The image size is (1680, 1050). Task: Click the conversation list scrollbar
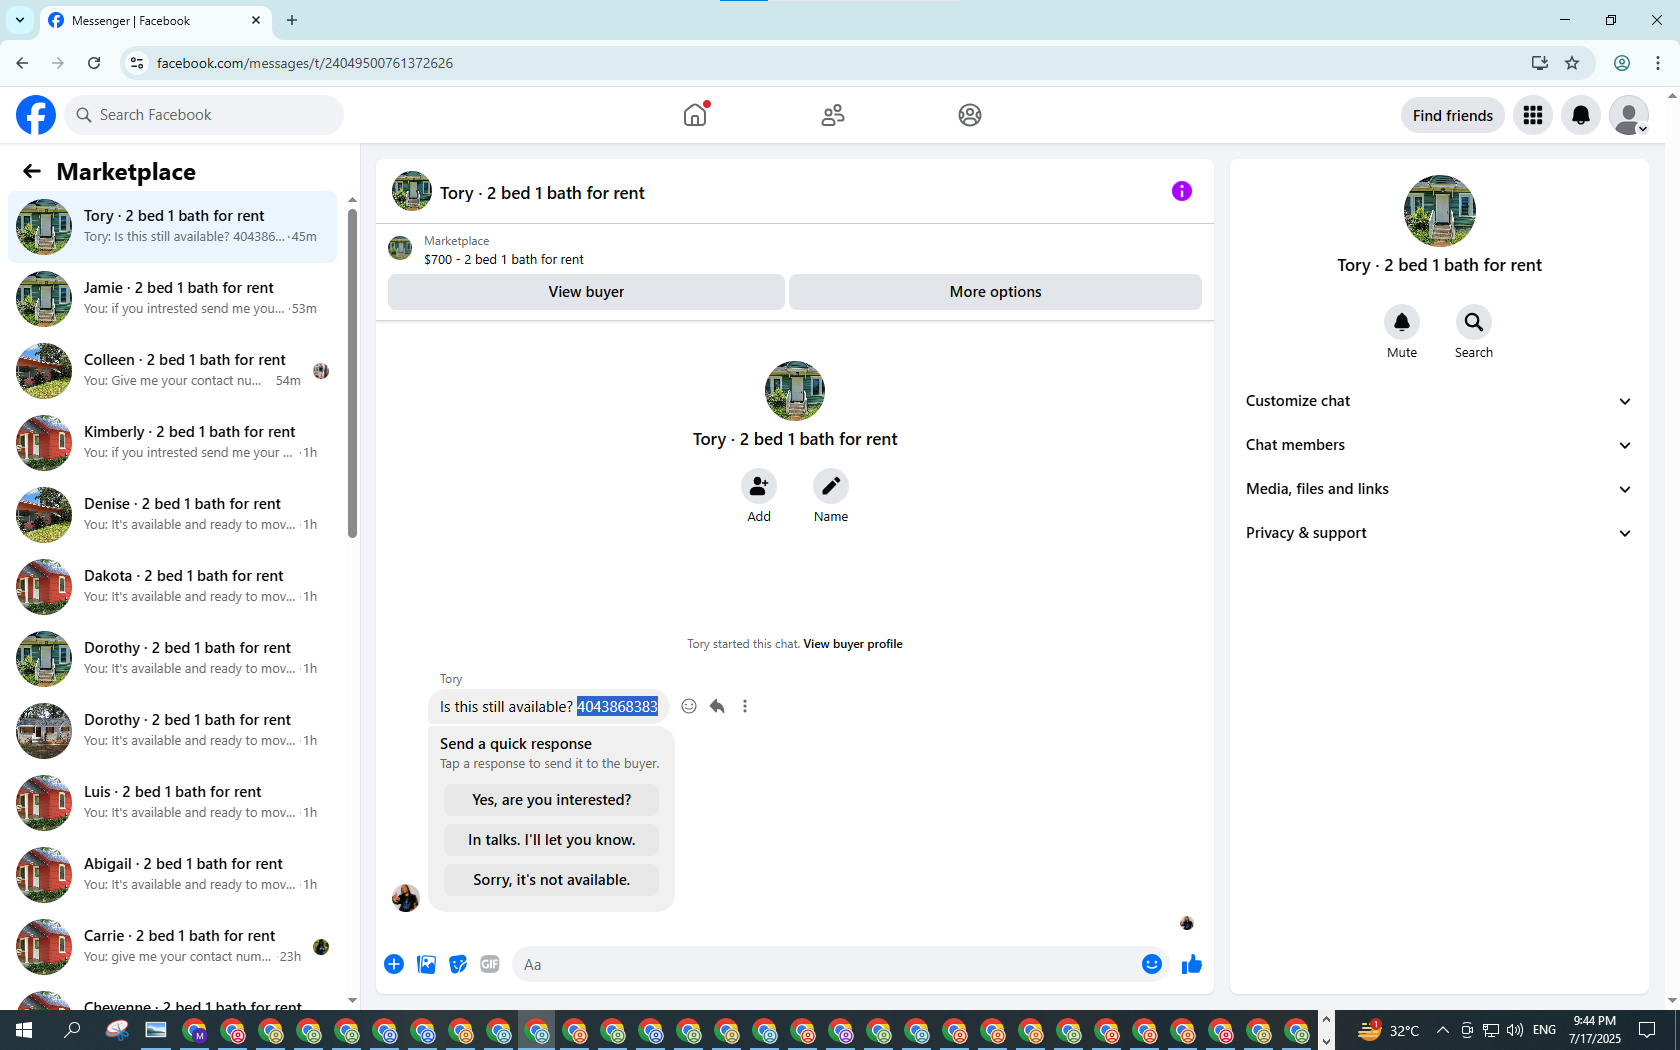click(352, 373)
